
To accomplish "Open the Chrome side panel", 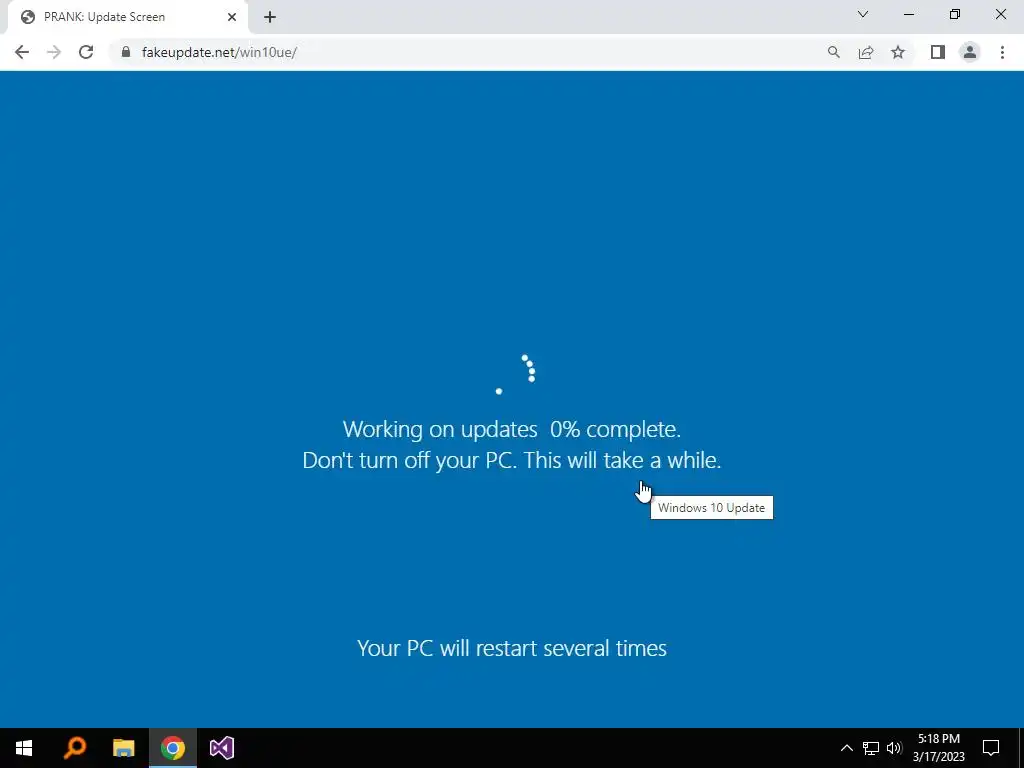I will click(x=938, y=52).
